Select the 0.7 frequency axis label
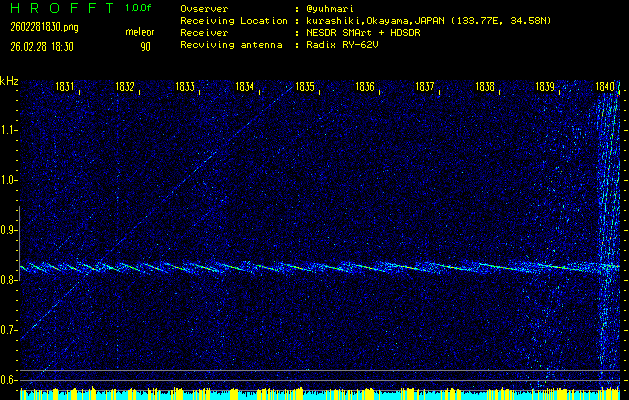Viewport: 629px width, 400px height. 9,330
